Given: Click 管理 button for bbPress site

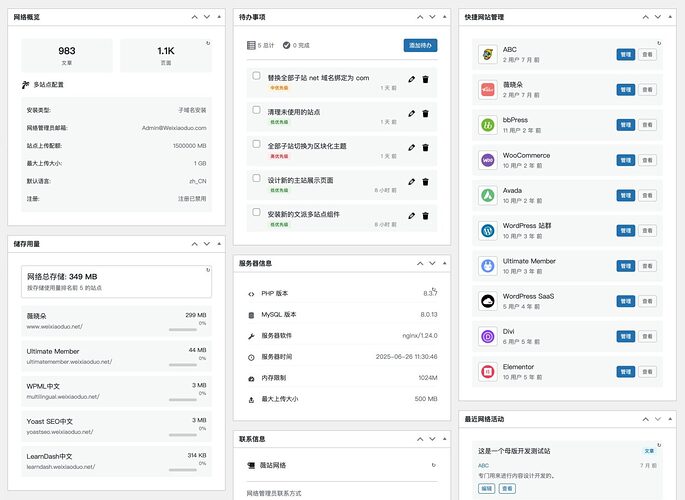Looking at the screenshot, I should click(626, 125).
